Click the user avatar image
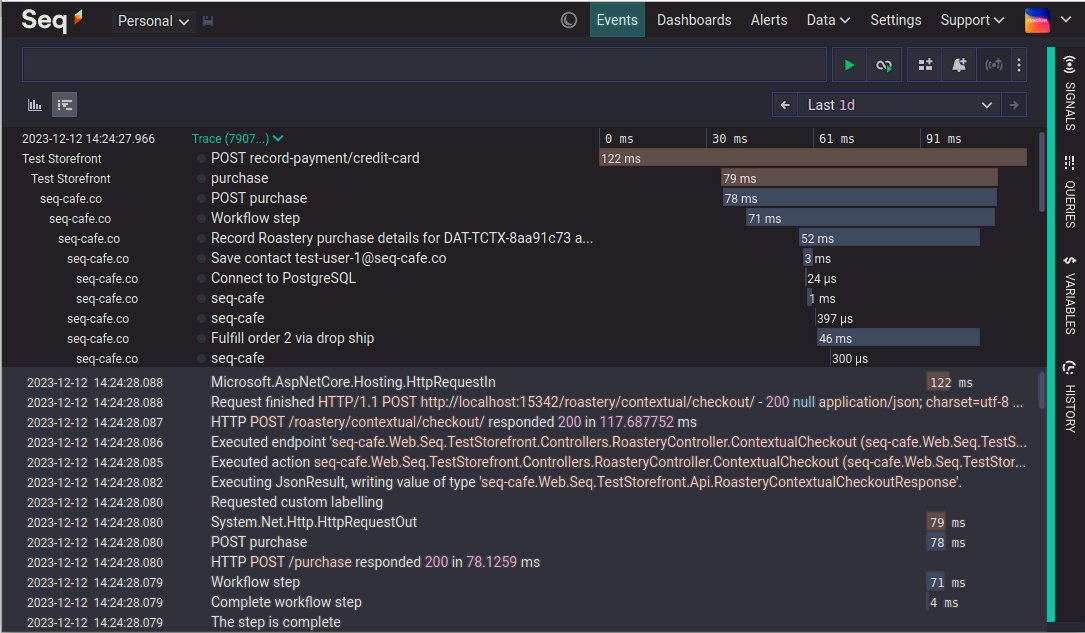Image resolution: width=1085 pixels, height=633 pixels. pos(1037,20)
